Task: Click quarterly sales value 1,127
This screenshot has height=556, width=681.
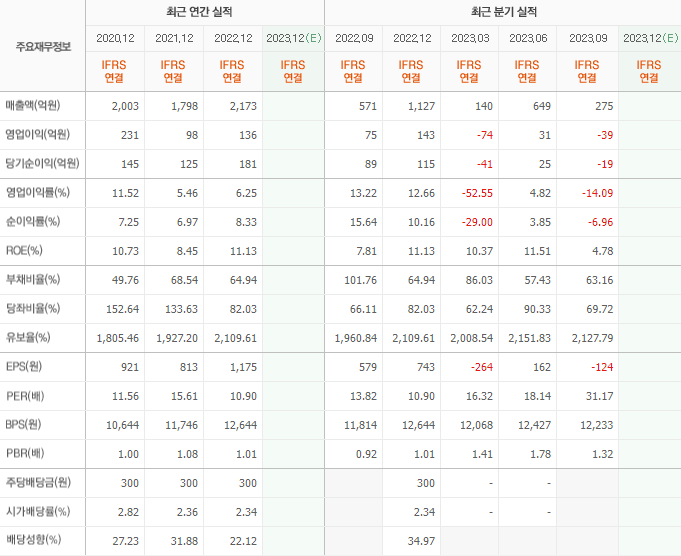Action: point(421,106)
